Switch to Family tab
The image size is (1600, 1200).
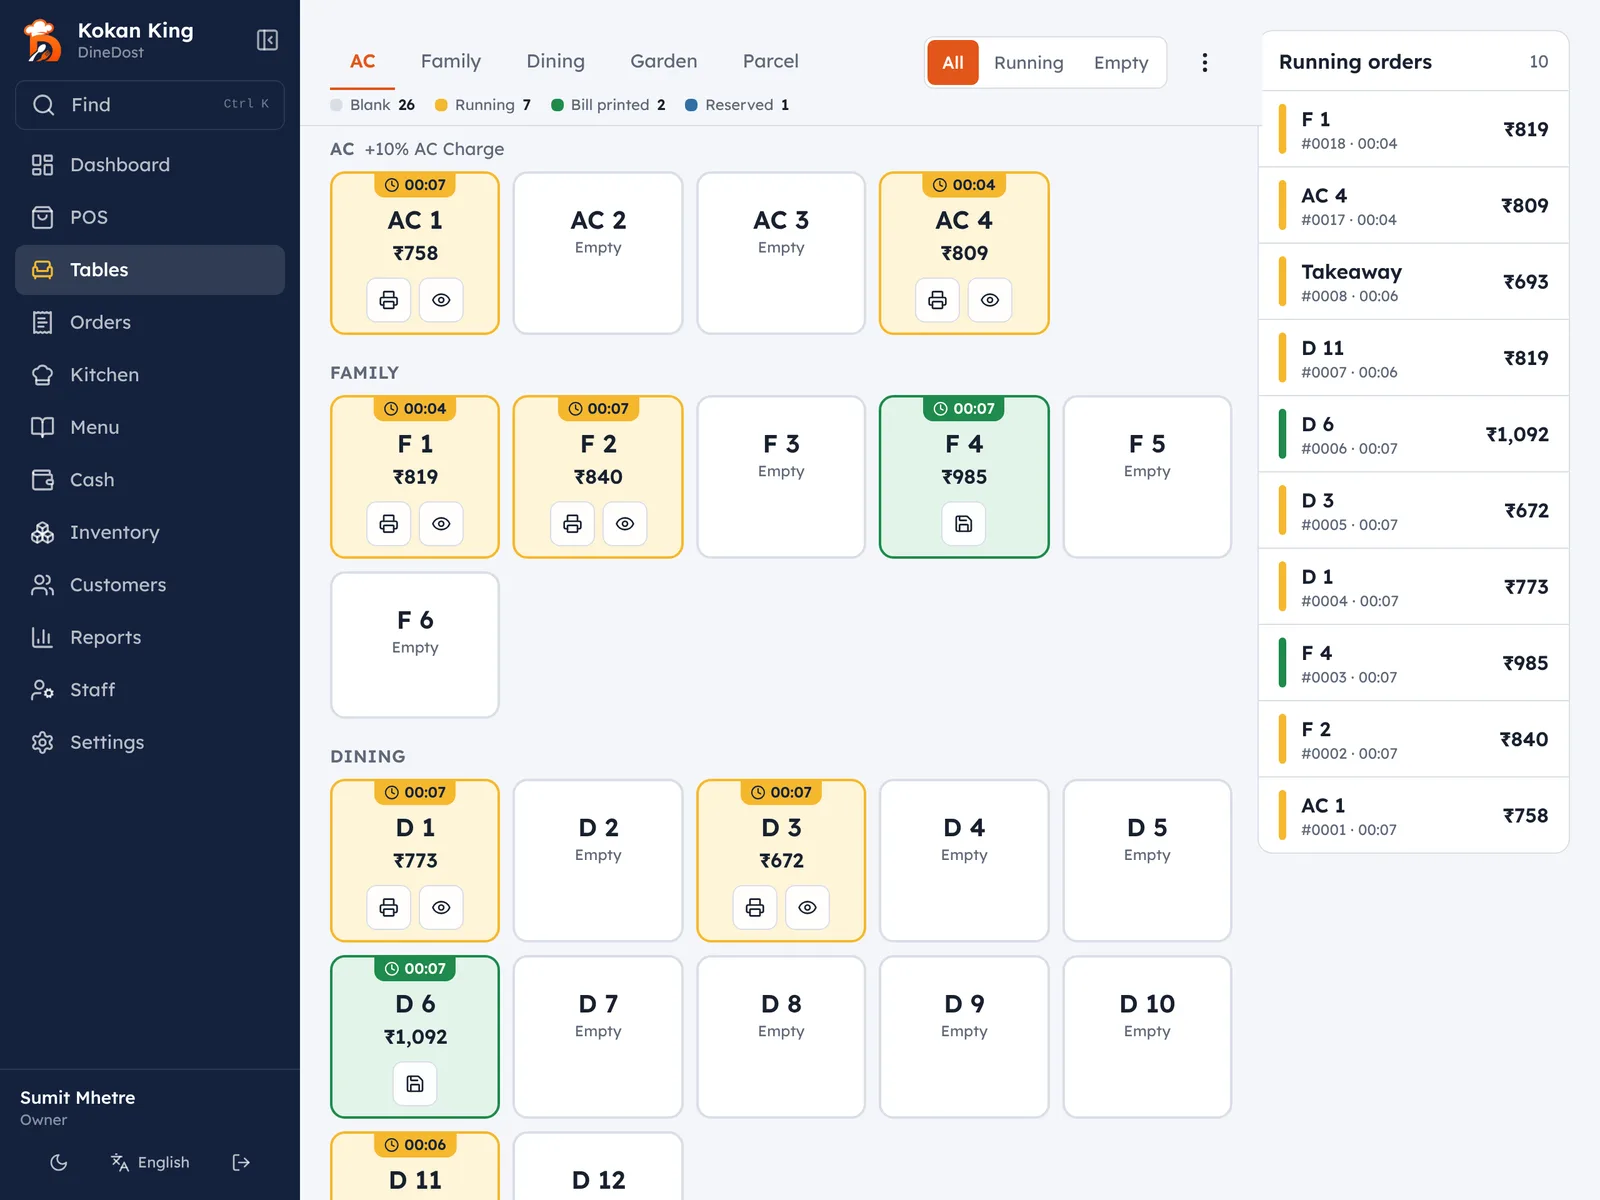coord(451,62)
